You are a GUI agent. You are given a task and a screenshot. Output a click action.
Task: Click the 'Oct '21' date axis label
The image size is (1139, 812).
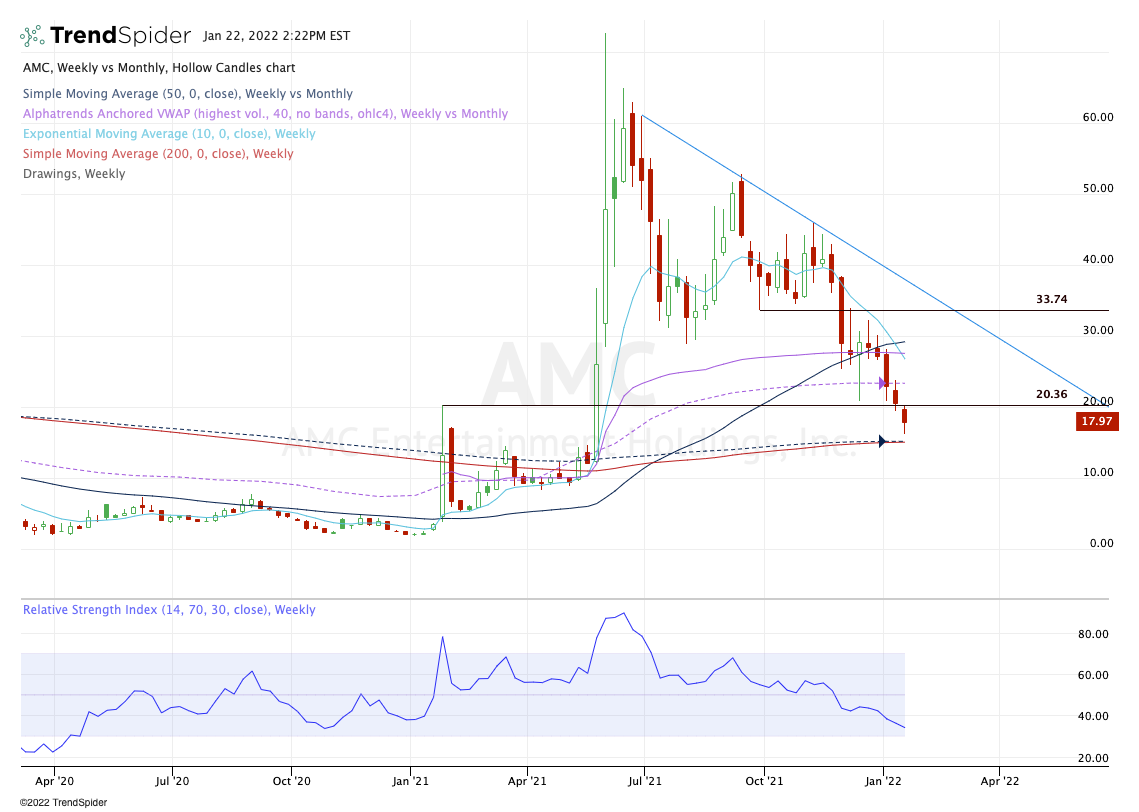[764, 781]
